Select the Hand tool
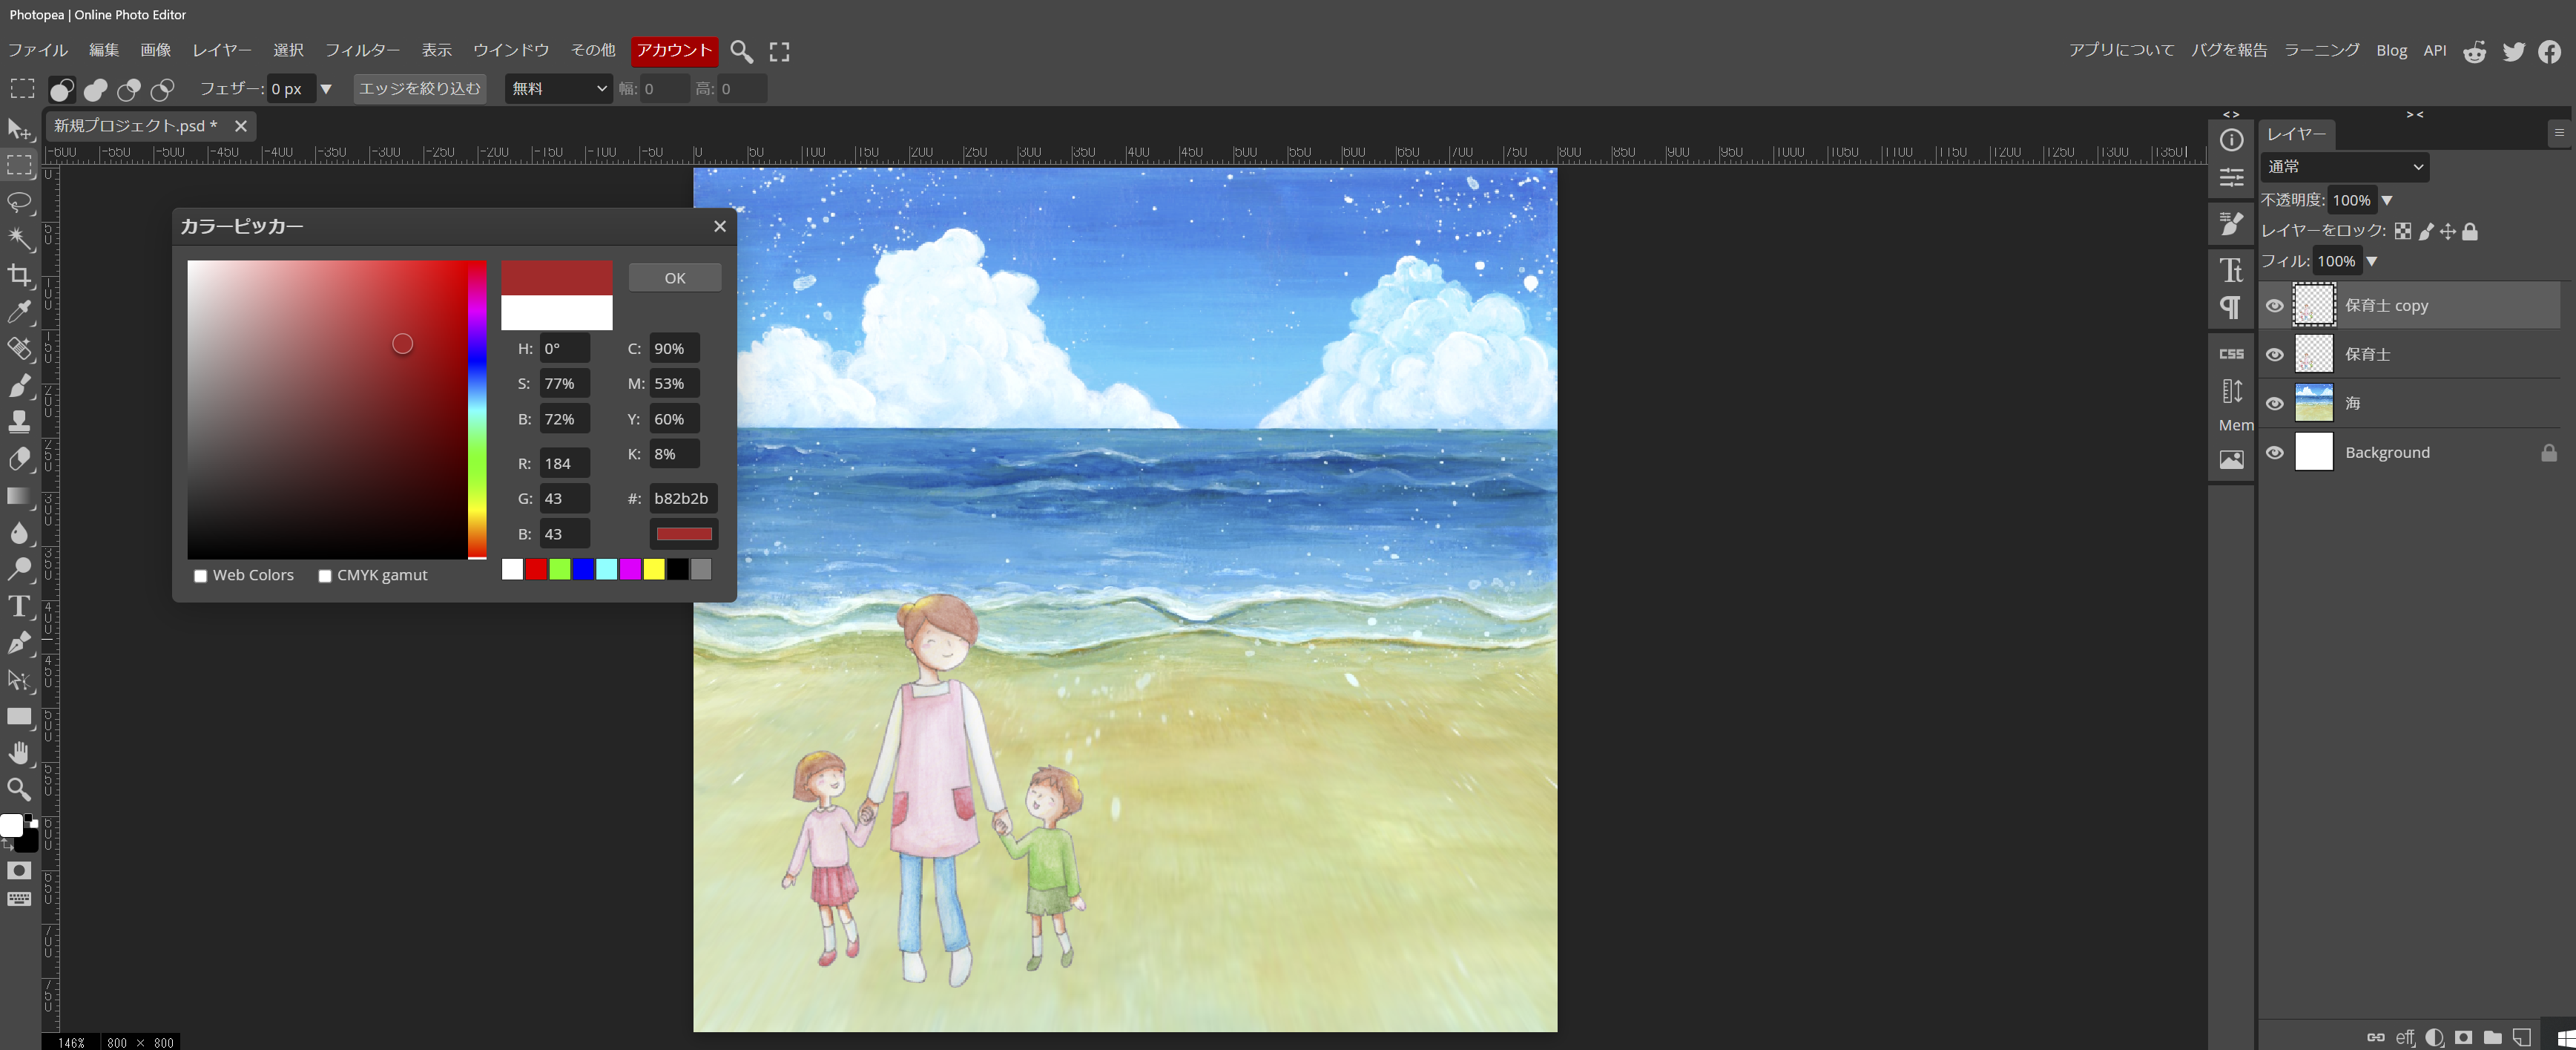Viewport: 2576px width, 1050px height. 19,753
